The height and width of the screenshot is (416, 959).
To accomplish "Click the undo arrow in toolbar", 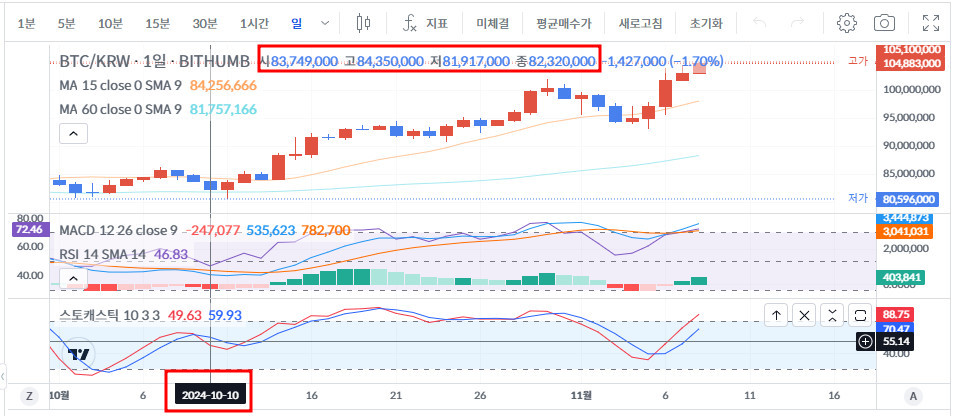I will pos(761,22).
